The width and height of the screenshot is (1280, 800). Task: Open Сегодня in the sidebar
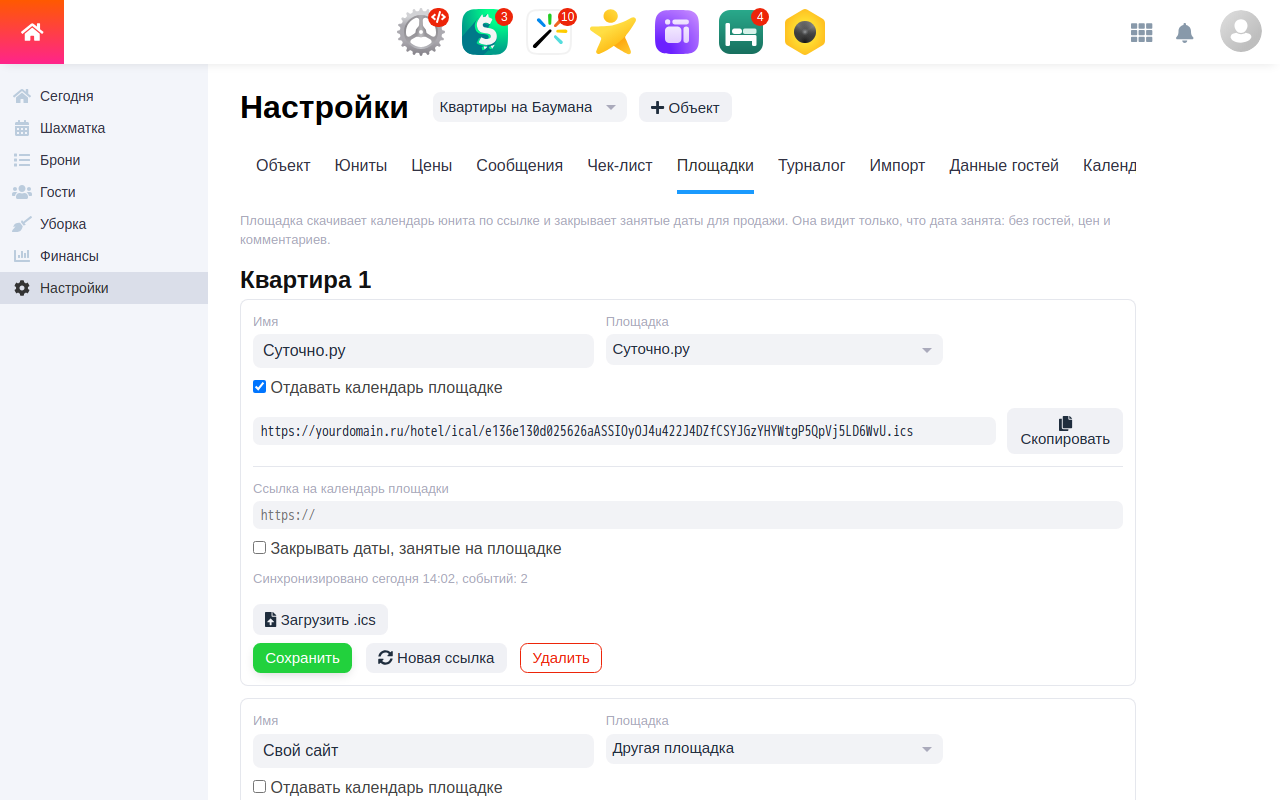point(104,96)
